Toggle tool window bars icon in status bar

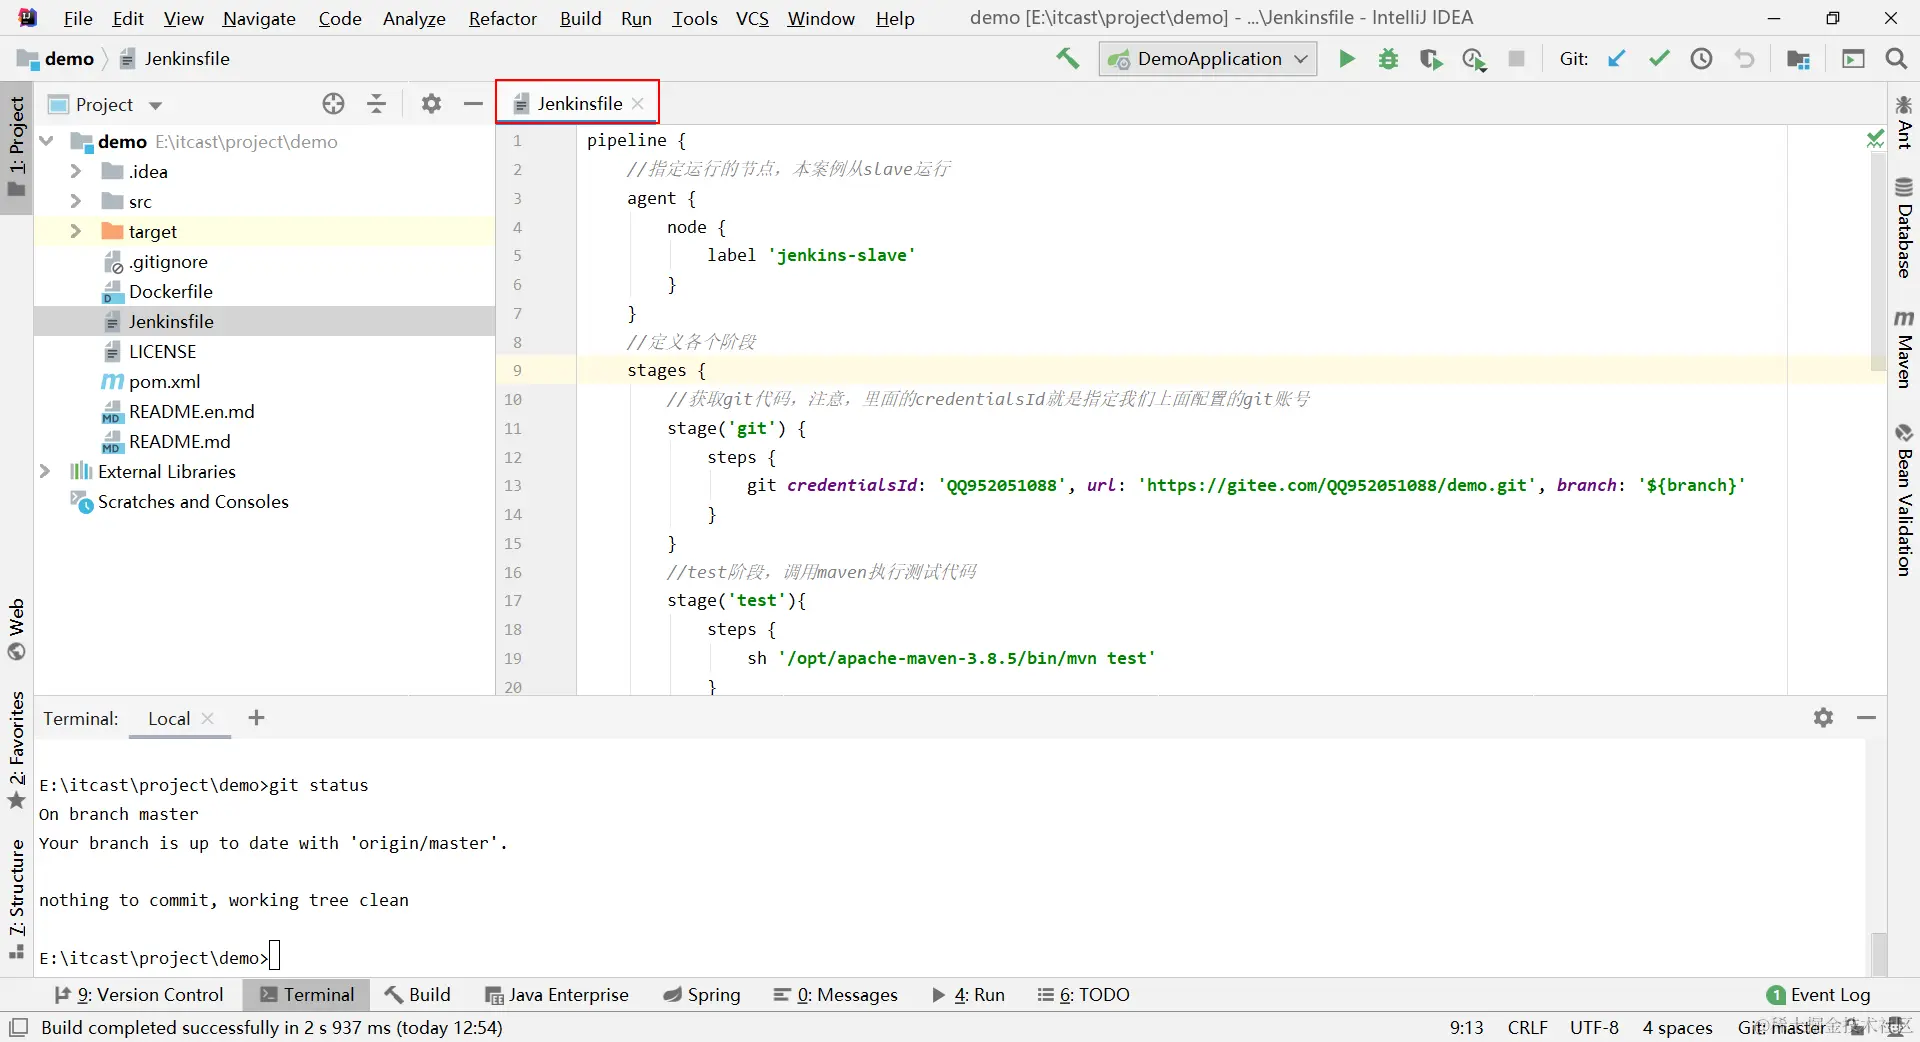coord(18,1027)
